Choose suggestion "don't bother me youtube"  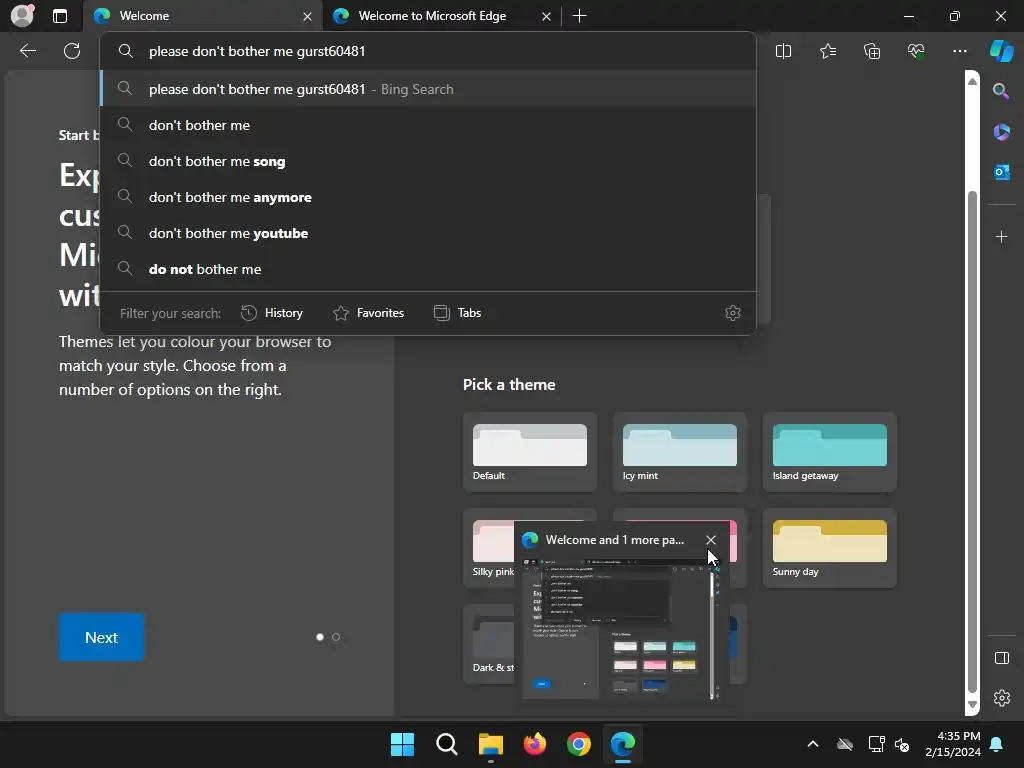pos(428,232)
